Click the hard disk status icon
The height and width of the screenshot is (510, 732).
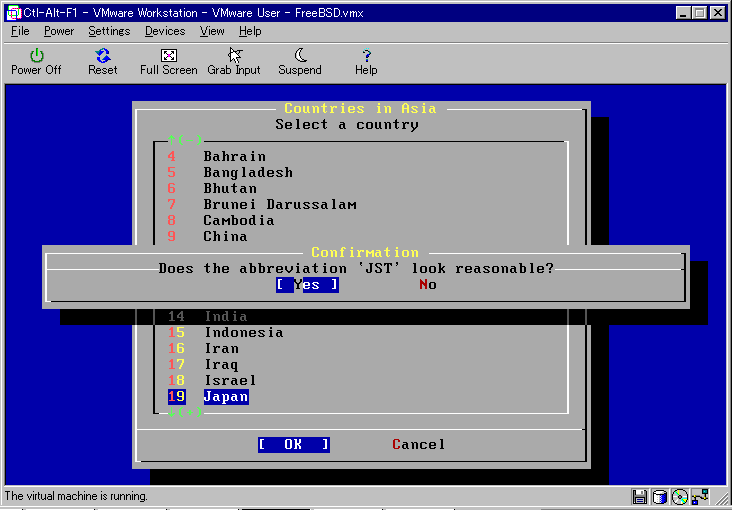click(x=660, y=497)
